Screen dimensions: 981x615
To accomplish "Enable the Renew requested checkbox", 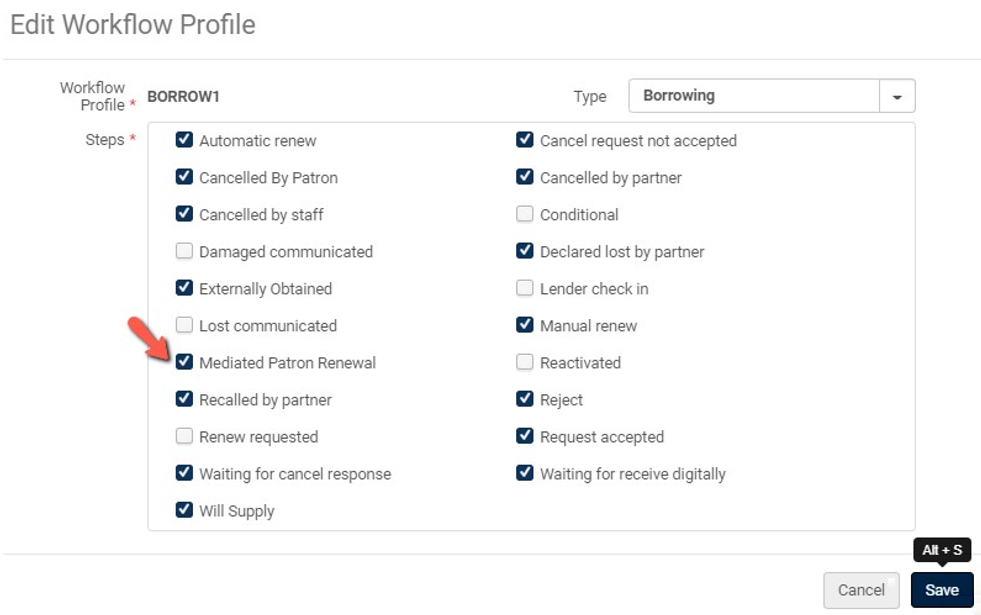I will click(x=184, y=435).
